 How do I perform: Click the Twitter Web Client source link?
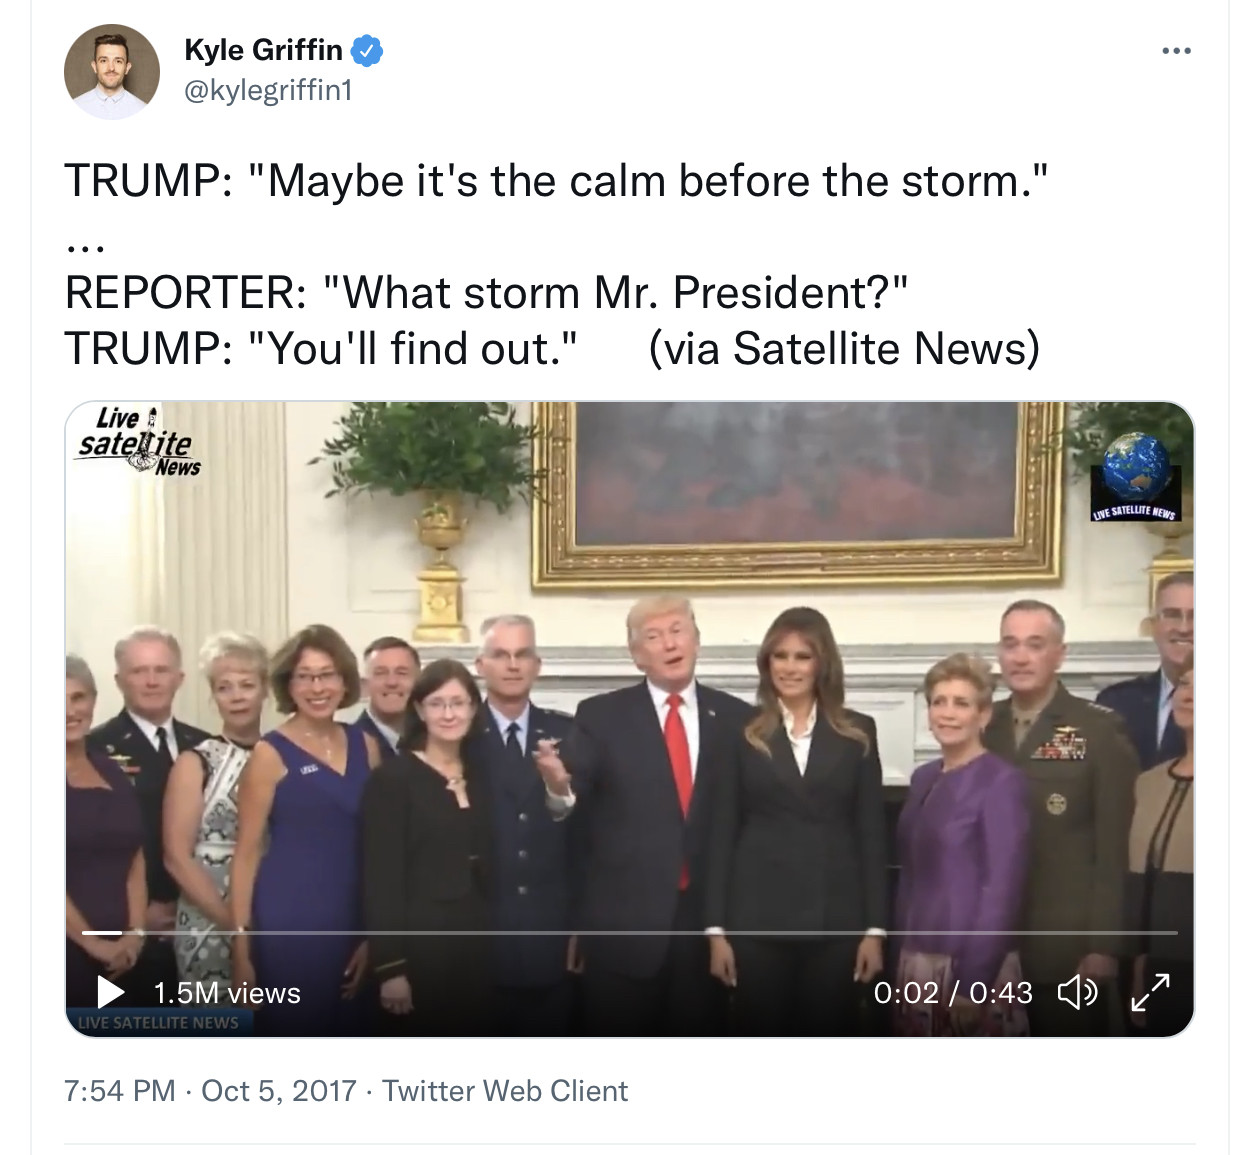coord(505,1090)
